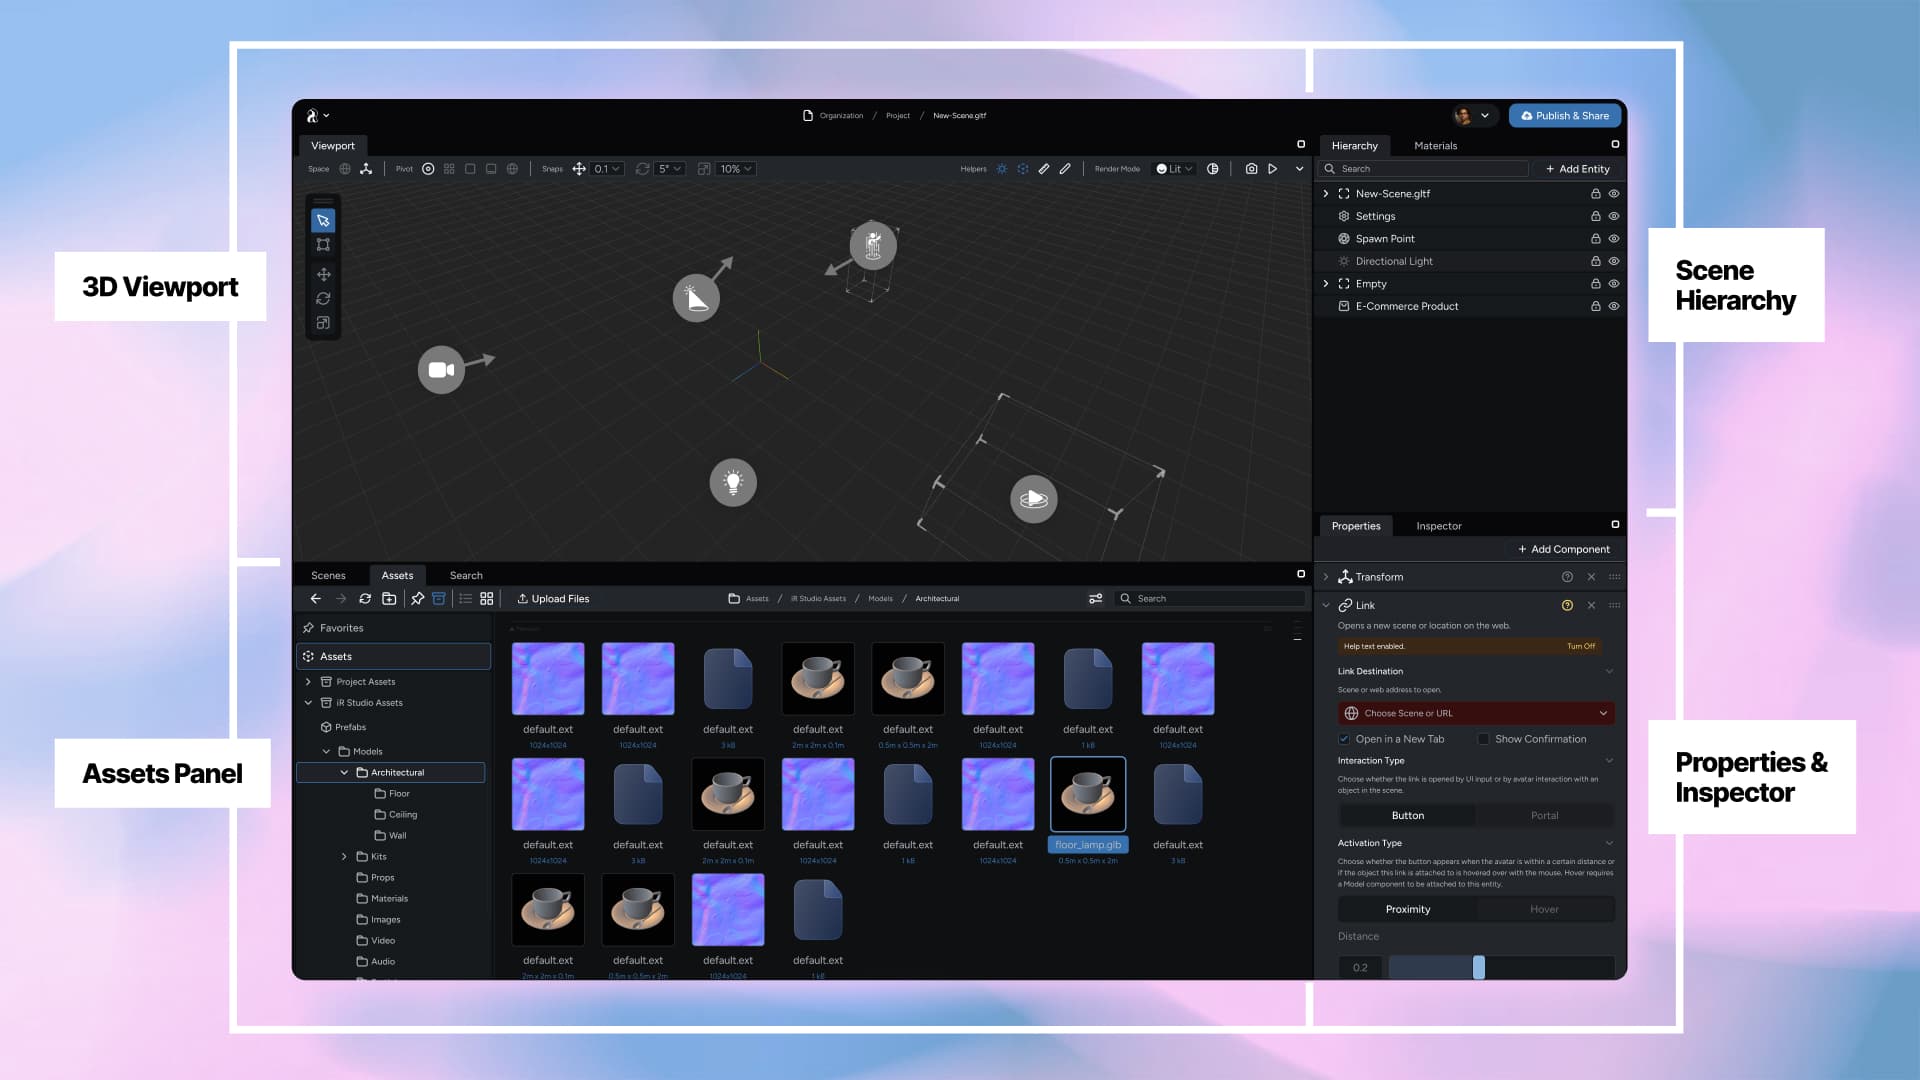This screenshot has width=1920, height=1080.
Task: Adjust the Distance slider in the Link component
Action: [1478, 967]
